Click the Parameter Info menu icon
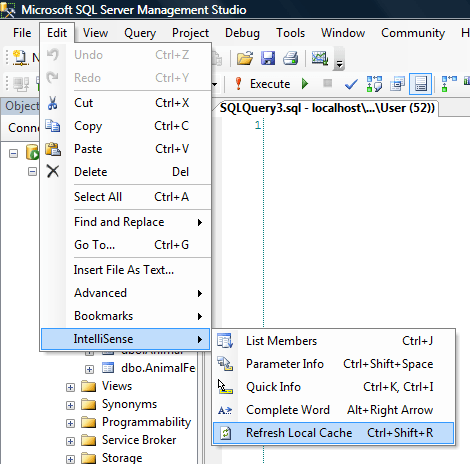 (x=225, y=364)
